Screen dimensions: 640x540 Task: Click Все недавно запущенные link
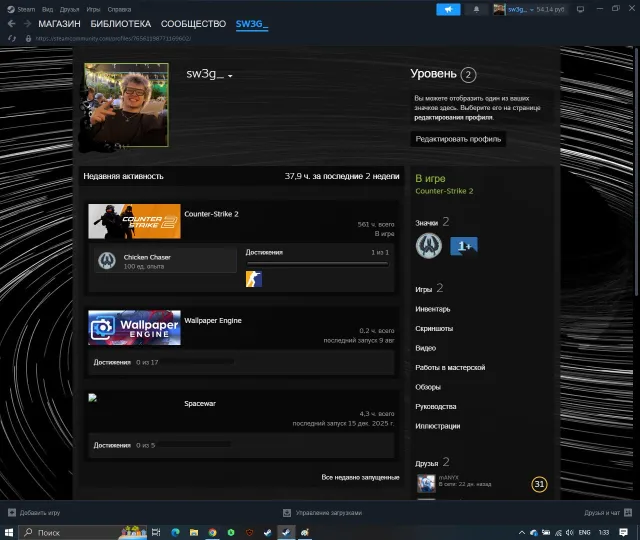pos(360,477)
